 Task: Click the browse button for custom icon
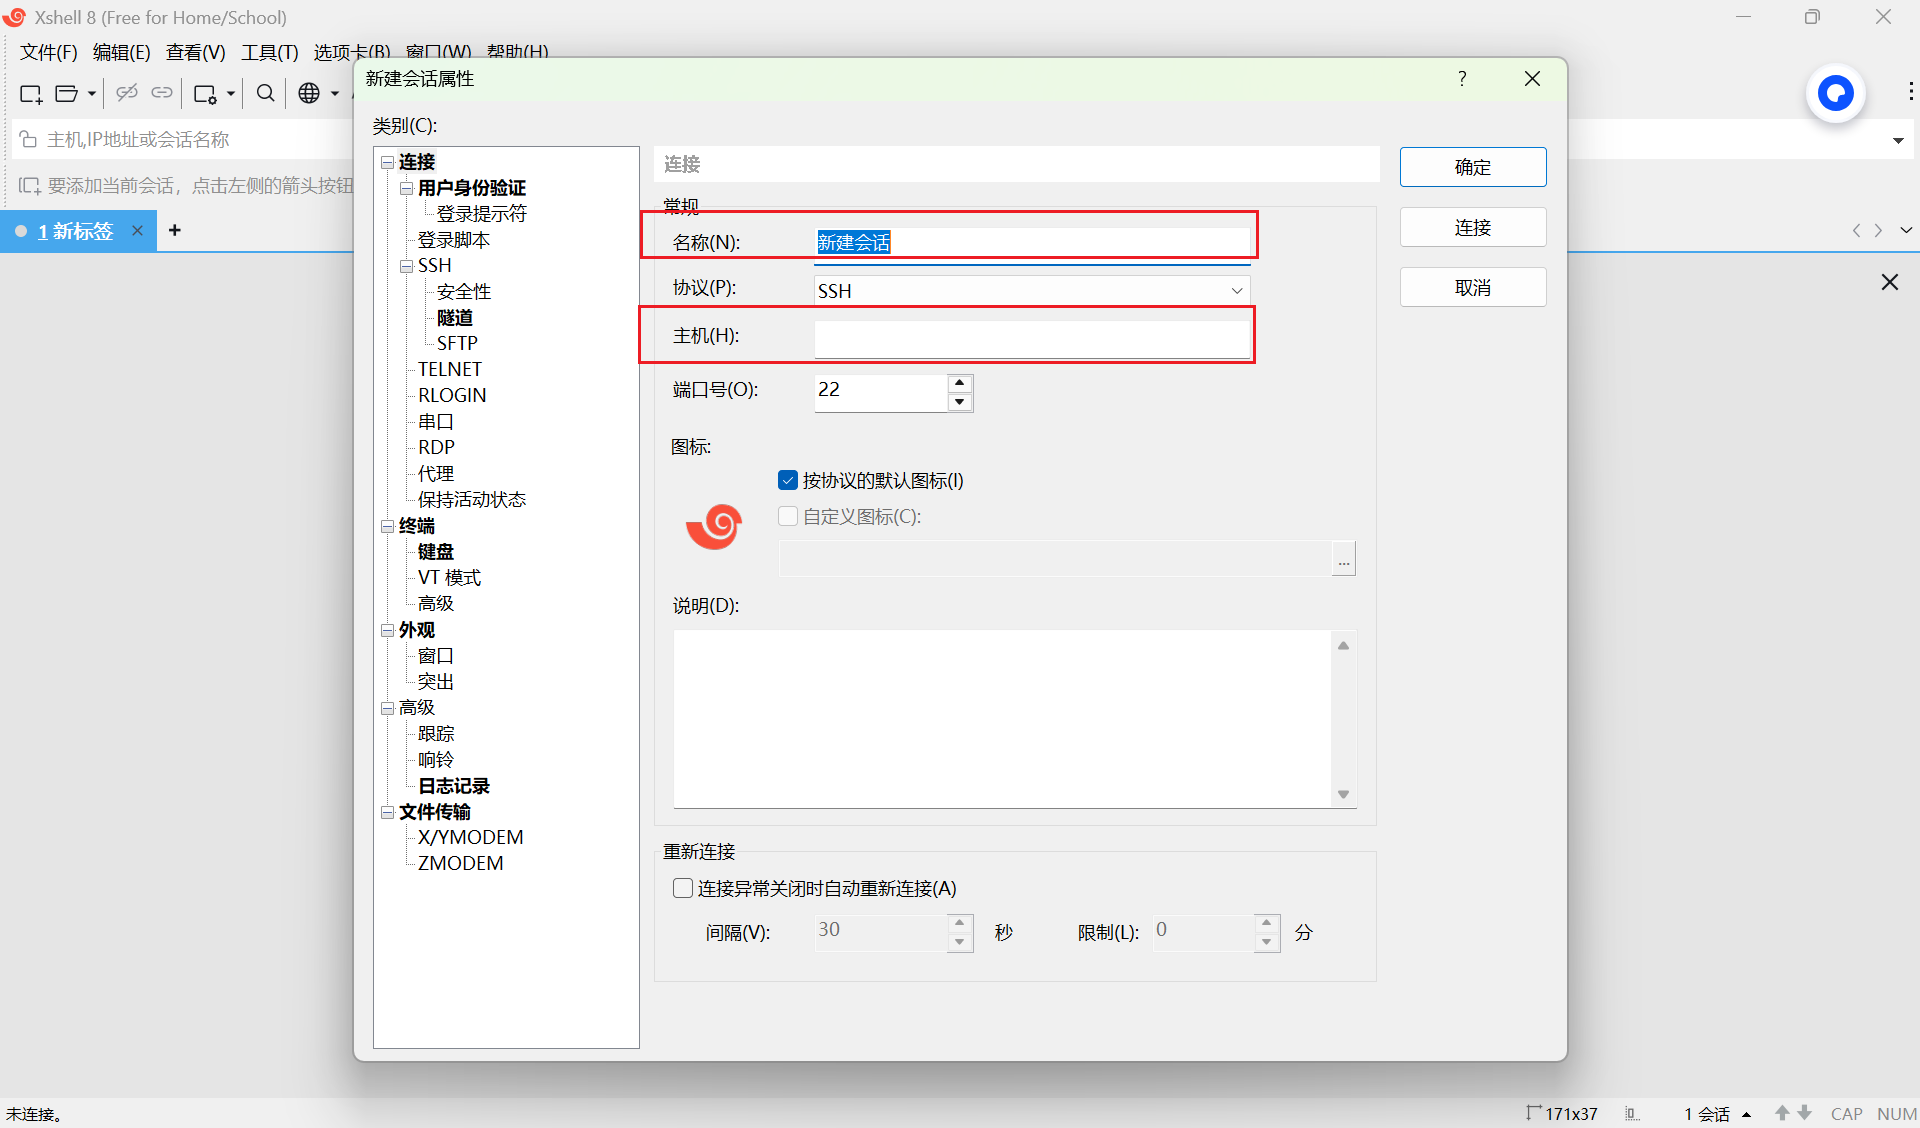(x=1344, y=559)
